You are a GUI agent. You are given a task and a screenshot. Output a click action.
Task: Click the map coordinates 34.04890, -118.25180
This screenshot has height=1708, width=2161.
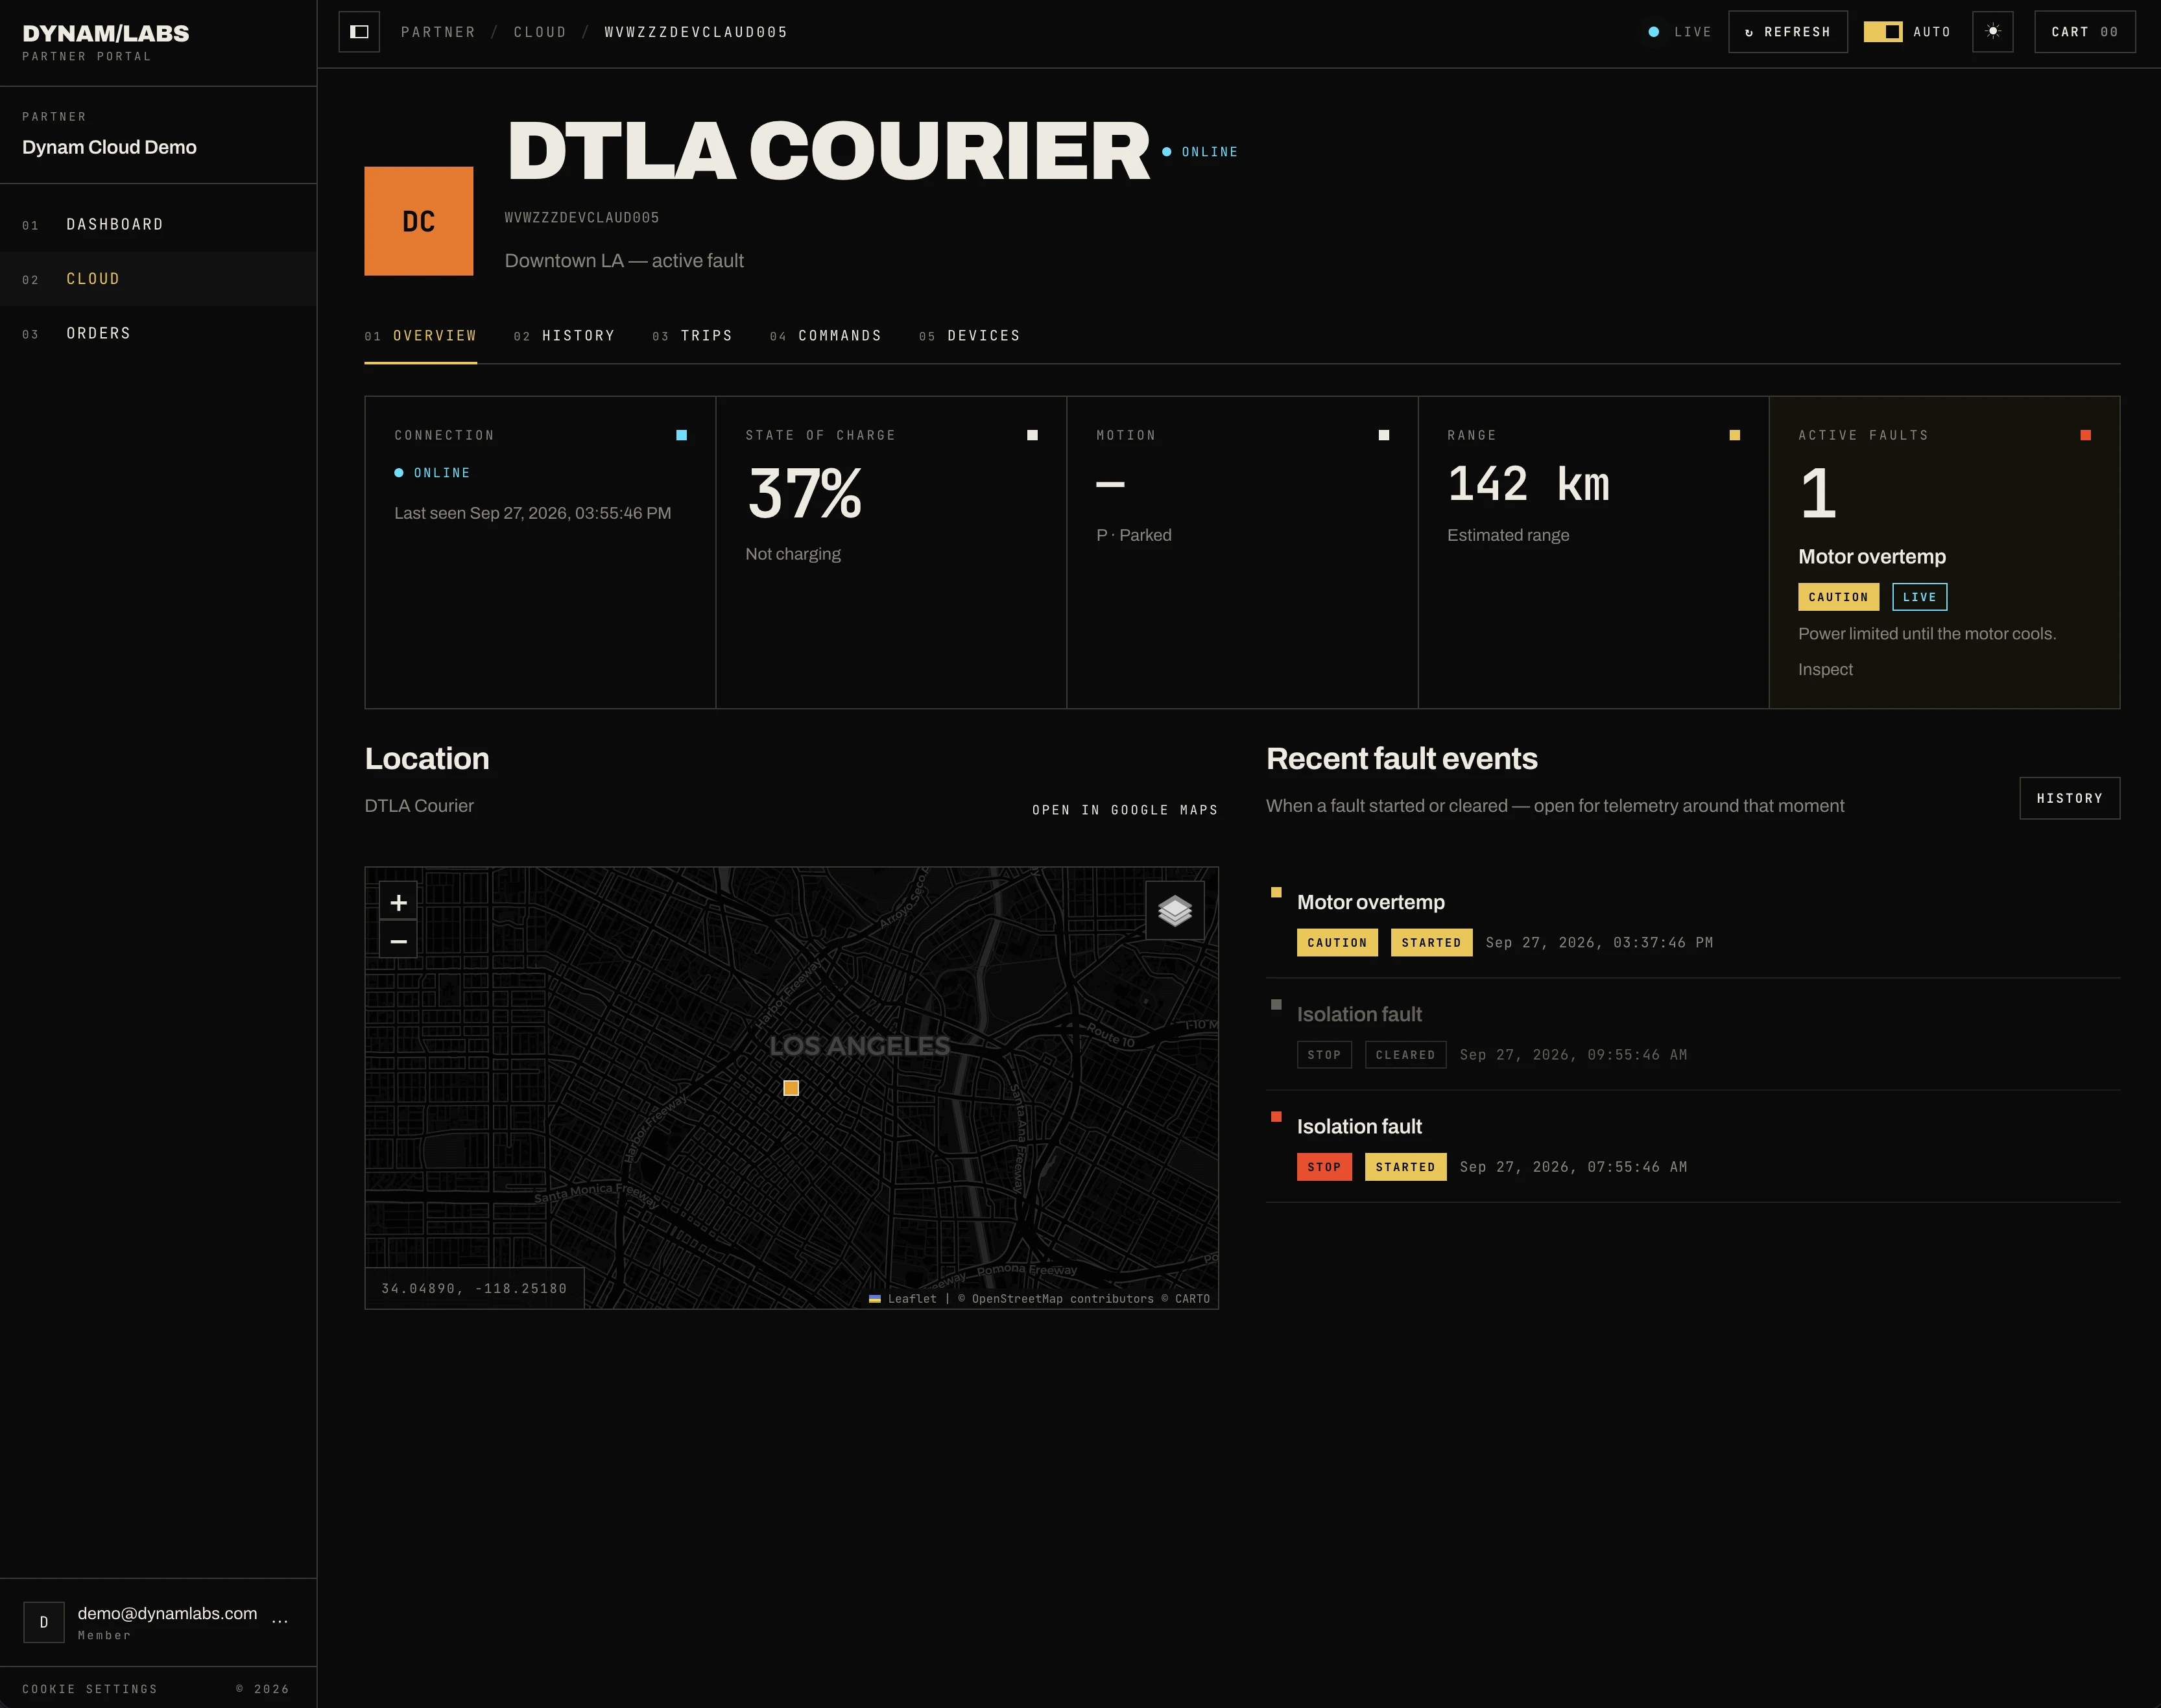pos(474,1288)
